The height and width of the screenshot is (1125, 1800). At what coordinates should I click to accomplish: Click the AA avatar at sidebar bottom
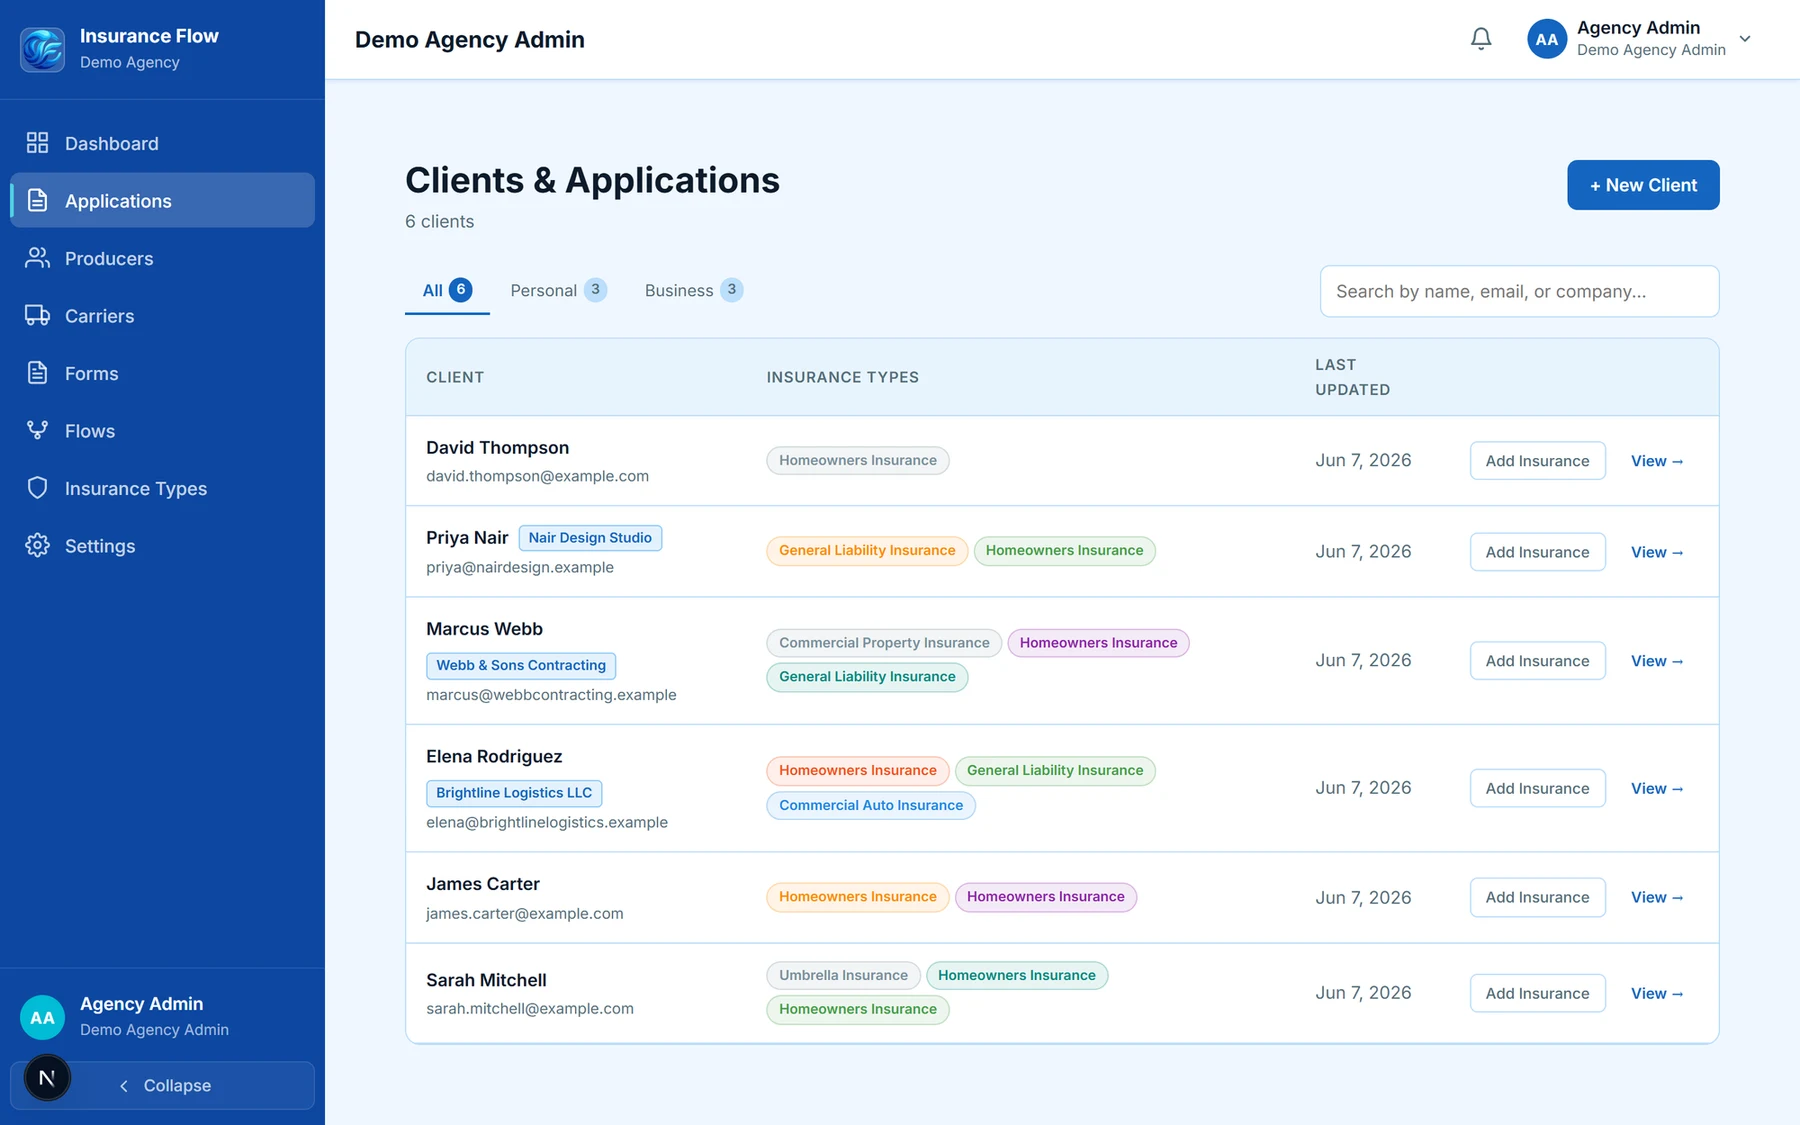(42, 1017)
